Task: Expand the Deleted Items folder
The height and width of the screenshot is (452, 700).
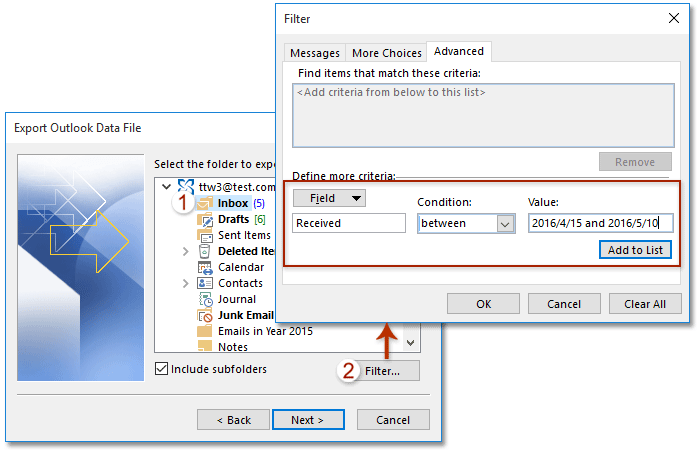Action: 185,251
